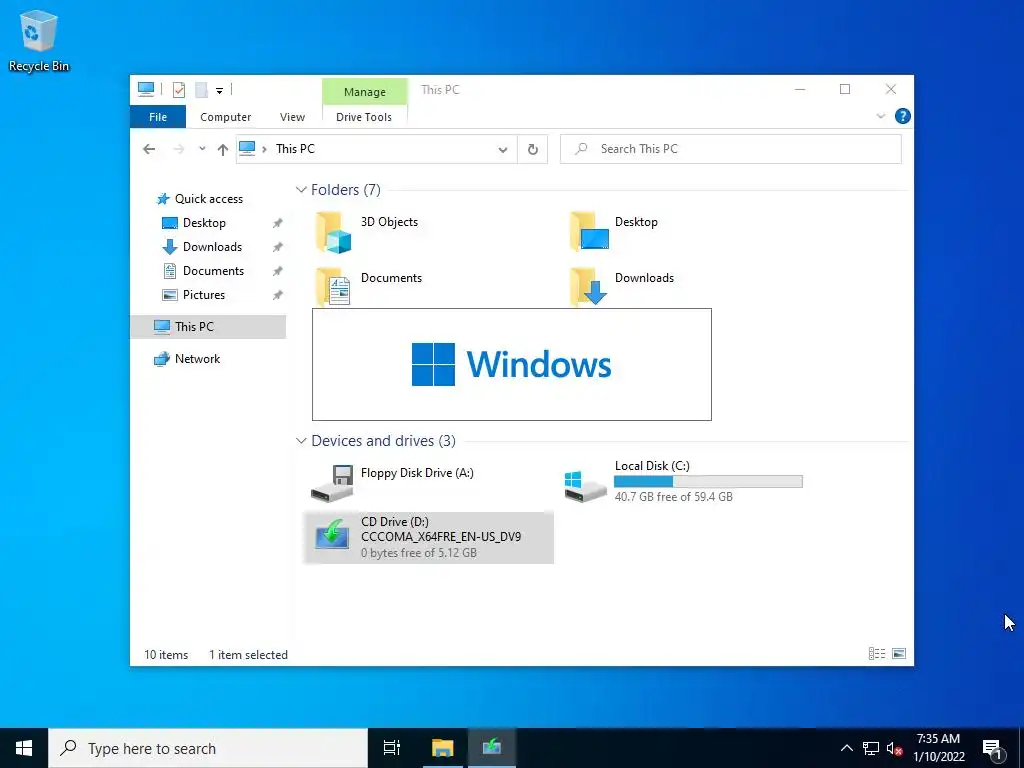Expand the ribbon with the chevron arrow
Image resolution: width=1024 pixels, height=768 pixels.
click(x=880, y=116)
